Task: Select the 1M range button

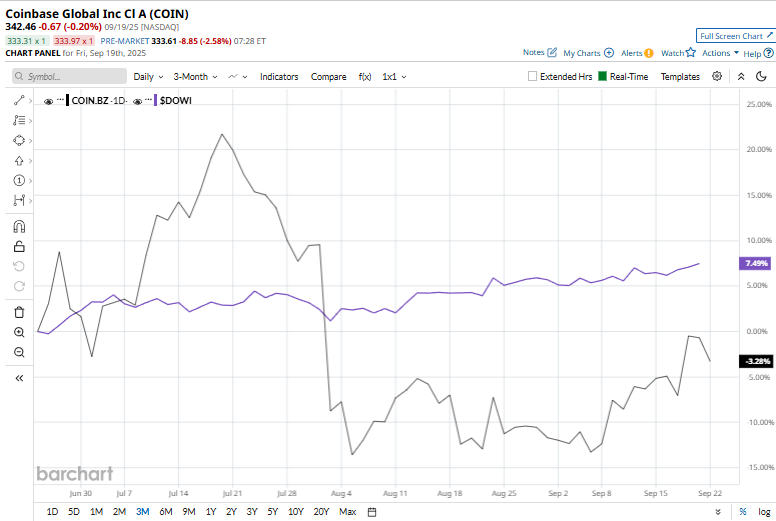Action: pyautogui.click(x=97, y=512)
